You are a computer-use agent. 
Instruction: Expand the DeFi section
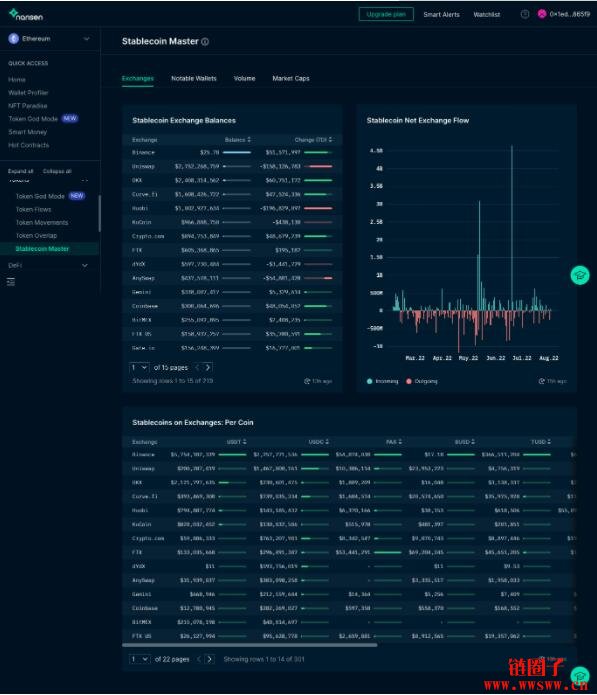48,266
